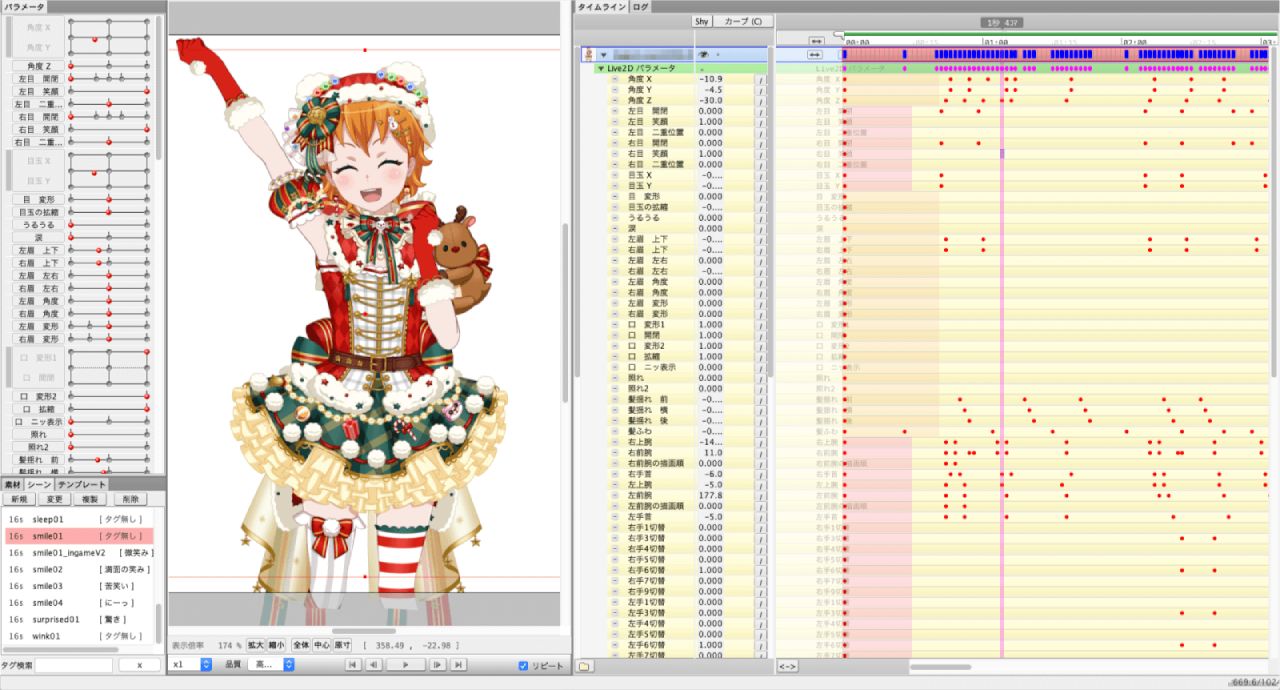Adjust the 左目 笑顔 parameter slider

108,90
